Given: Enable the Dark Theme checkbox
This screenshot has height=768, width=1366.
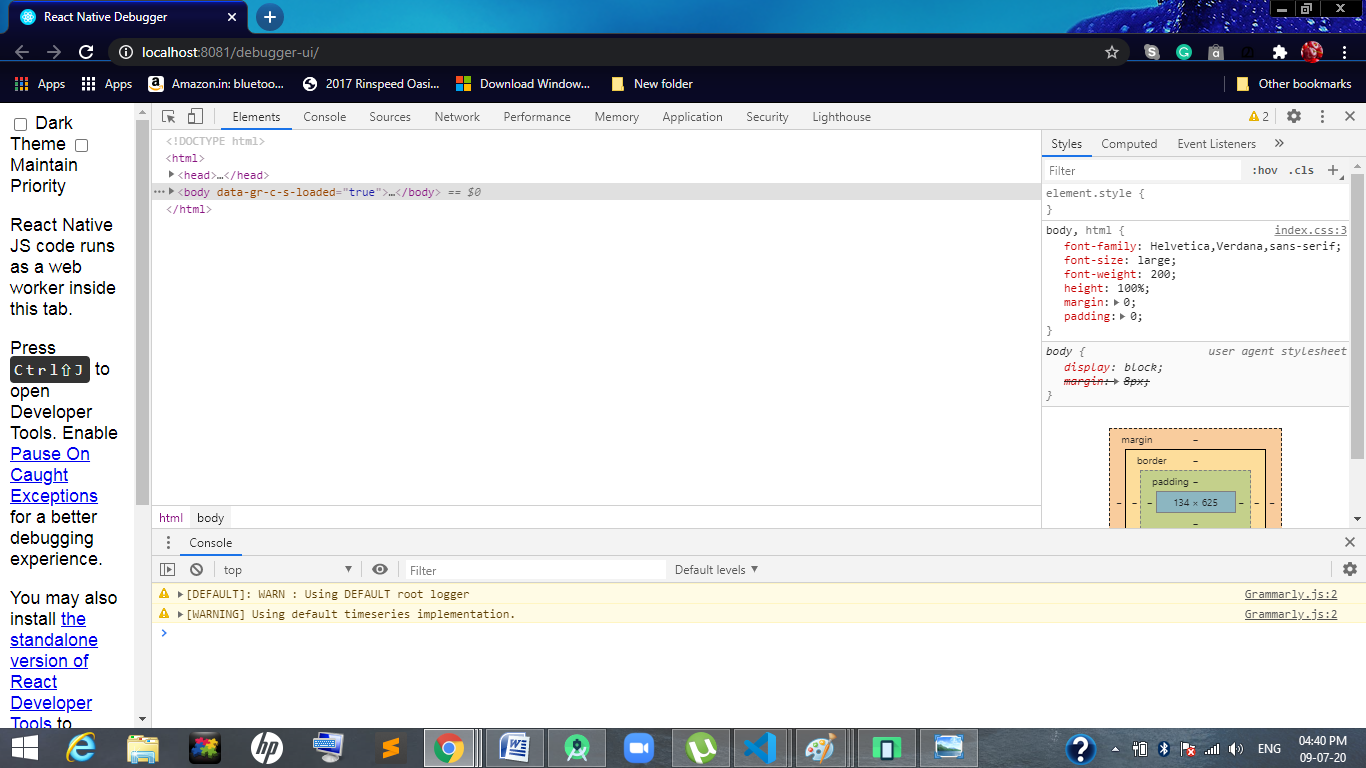Looking at the screenshot, I should (x=20, y=124).
